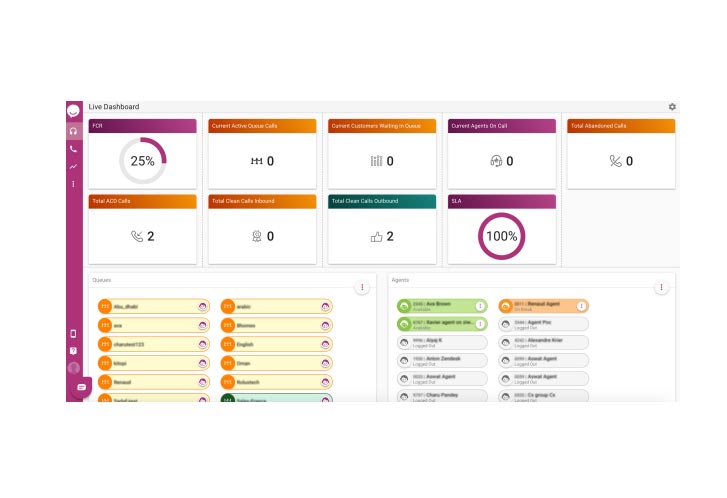Select the Cx group Cx agent card

(543, 396)
